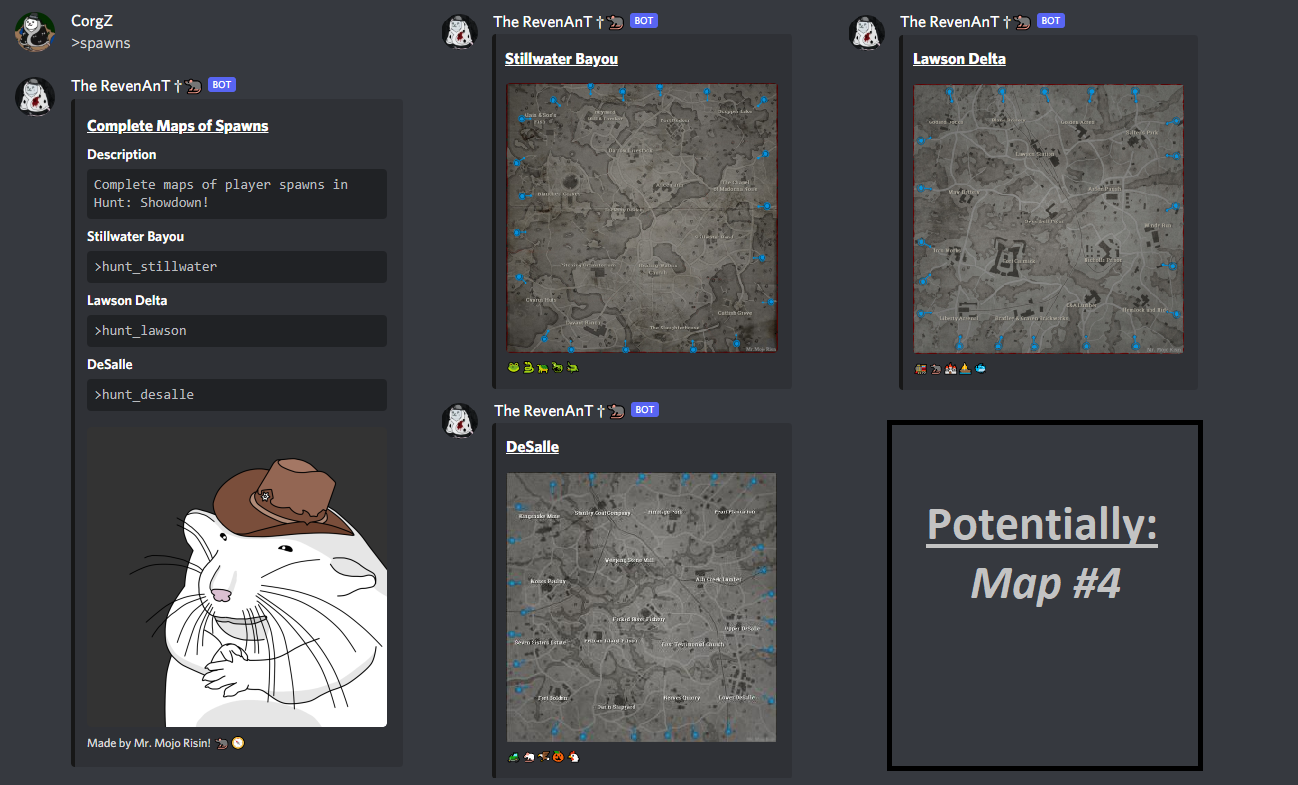Click the white mouse emoji under the DeSalle map
The width and height of the screenshot is (1298, 785).
[529, 757]
